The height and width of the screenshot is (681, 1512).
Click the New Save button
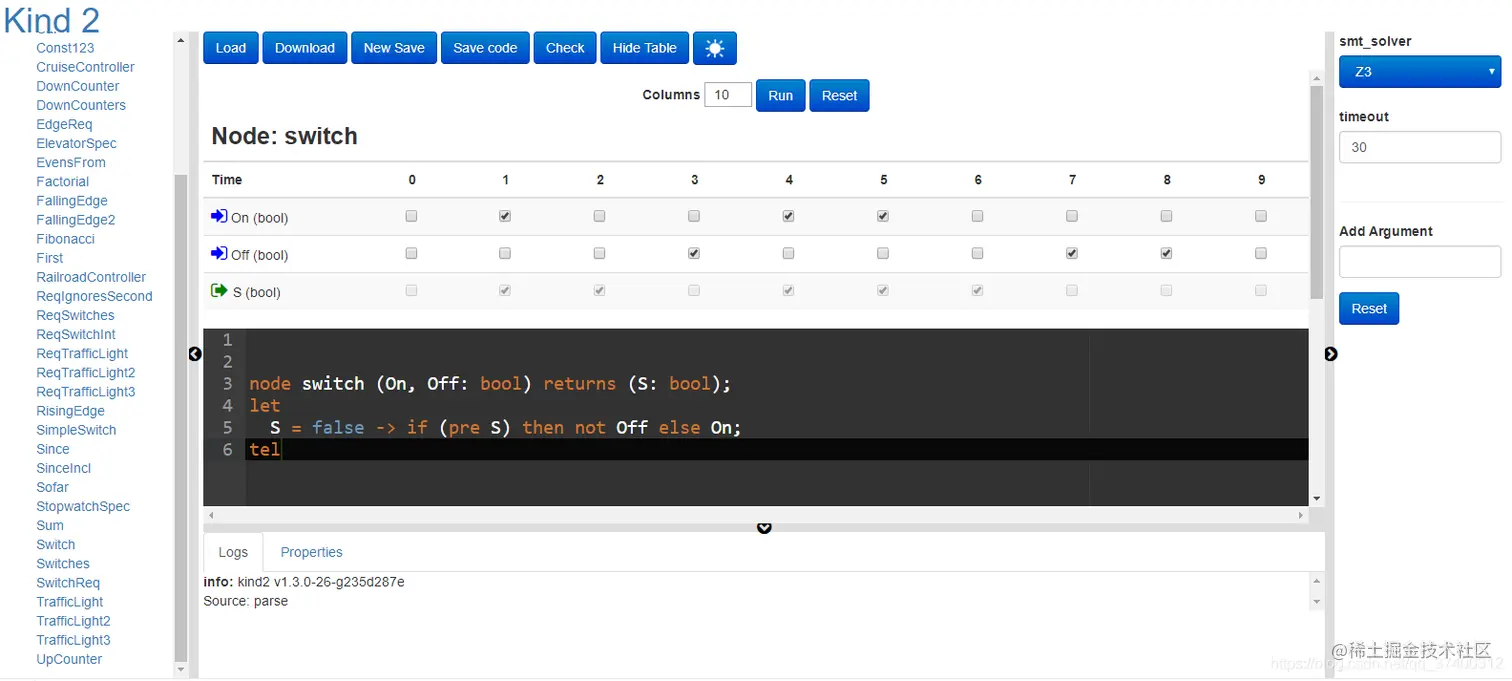pos(394,48)
